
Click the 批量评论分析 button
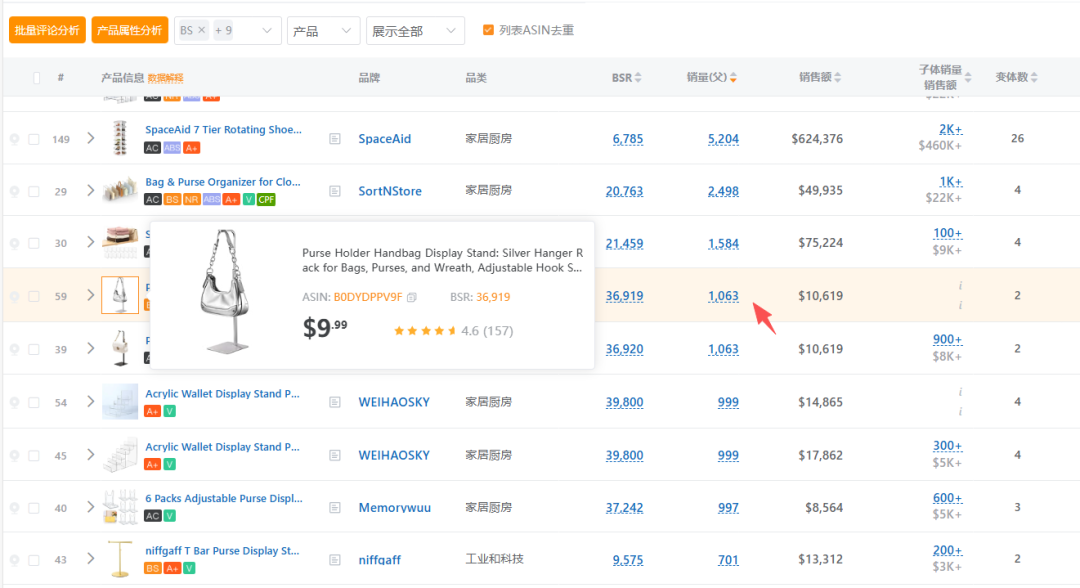(x=47, y=30)
